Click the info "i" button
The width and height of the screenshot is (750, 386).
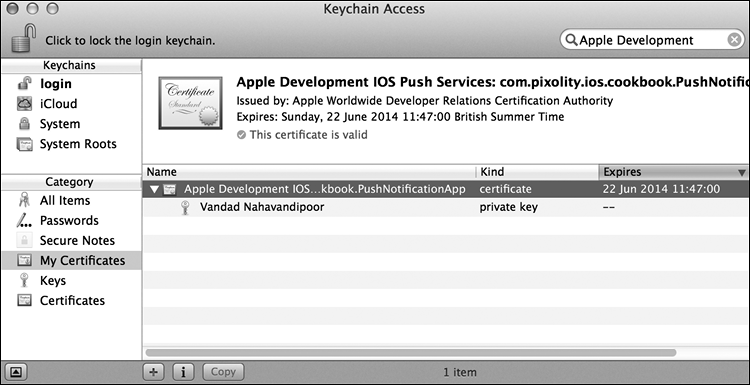pos(183,372)
